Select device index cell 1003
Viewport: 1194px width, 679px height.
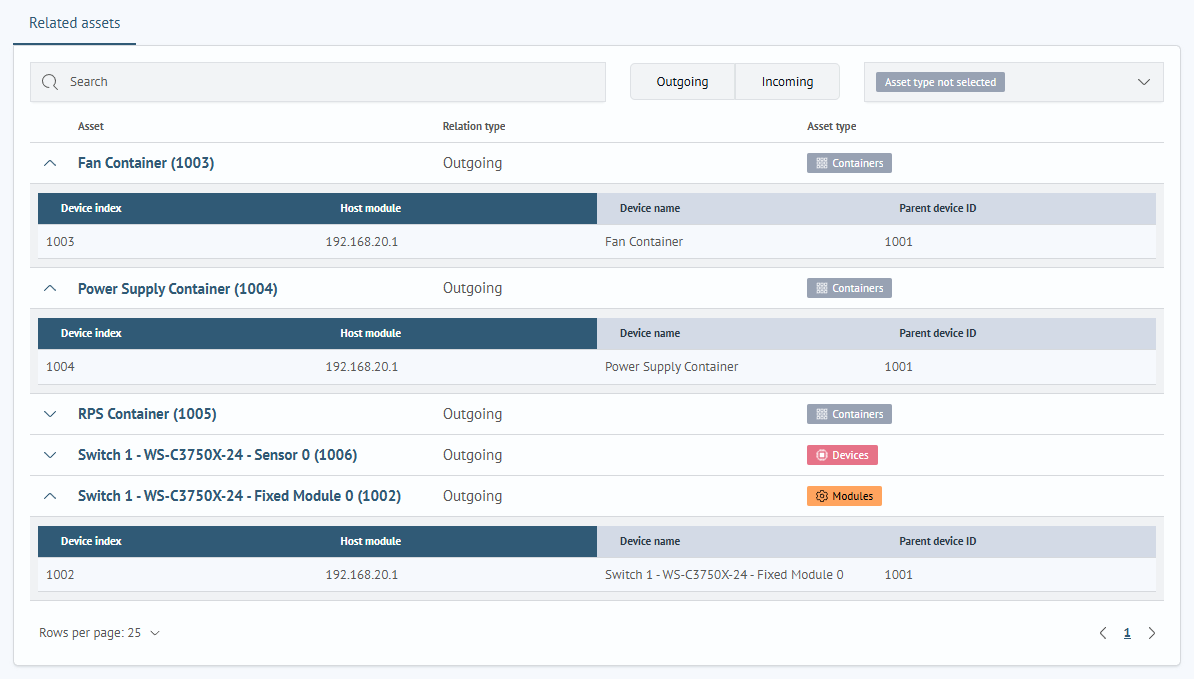(x=60, y=242)
